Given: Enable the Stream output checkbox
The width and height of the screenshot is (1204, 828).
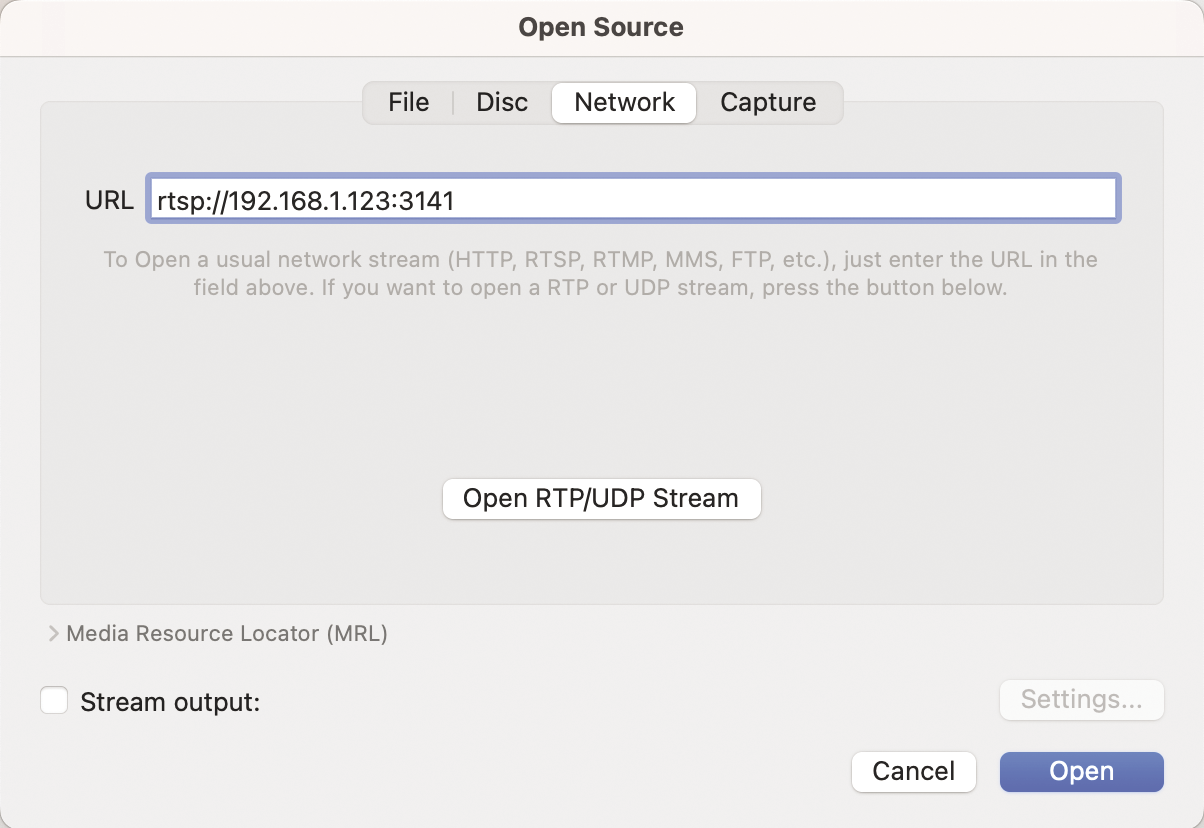Looking at the screenshot, I should [54, 700].
